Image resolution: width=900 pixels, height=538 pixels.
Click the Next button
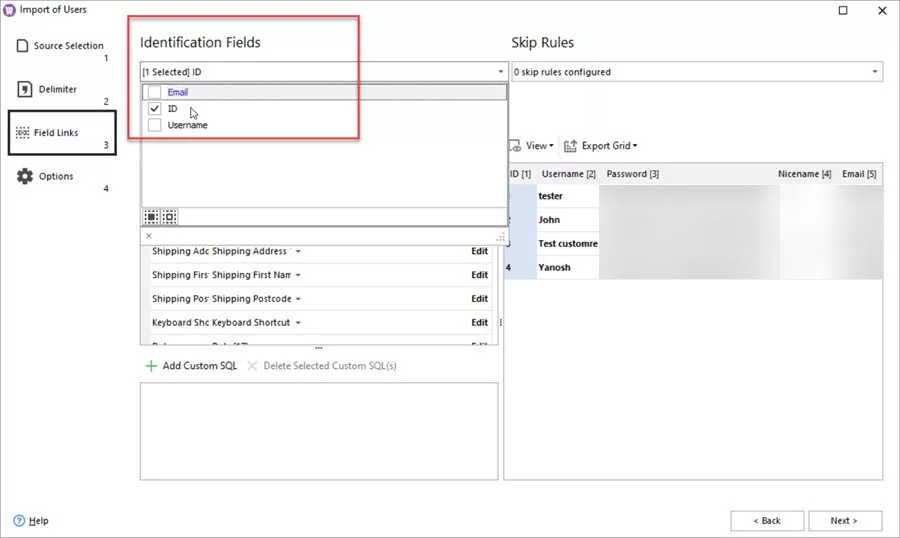[846, 521]
